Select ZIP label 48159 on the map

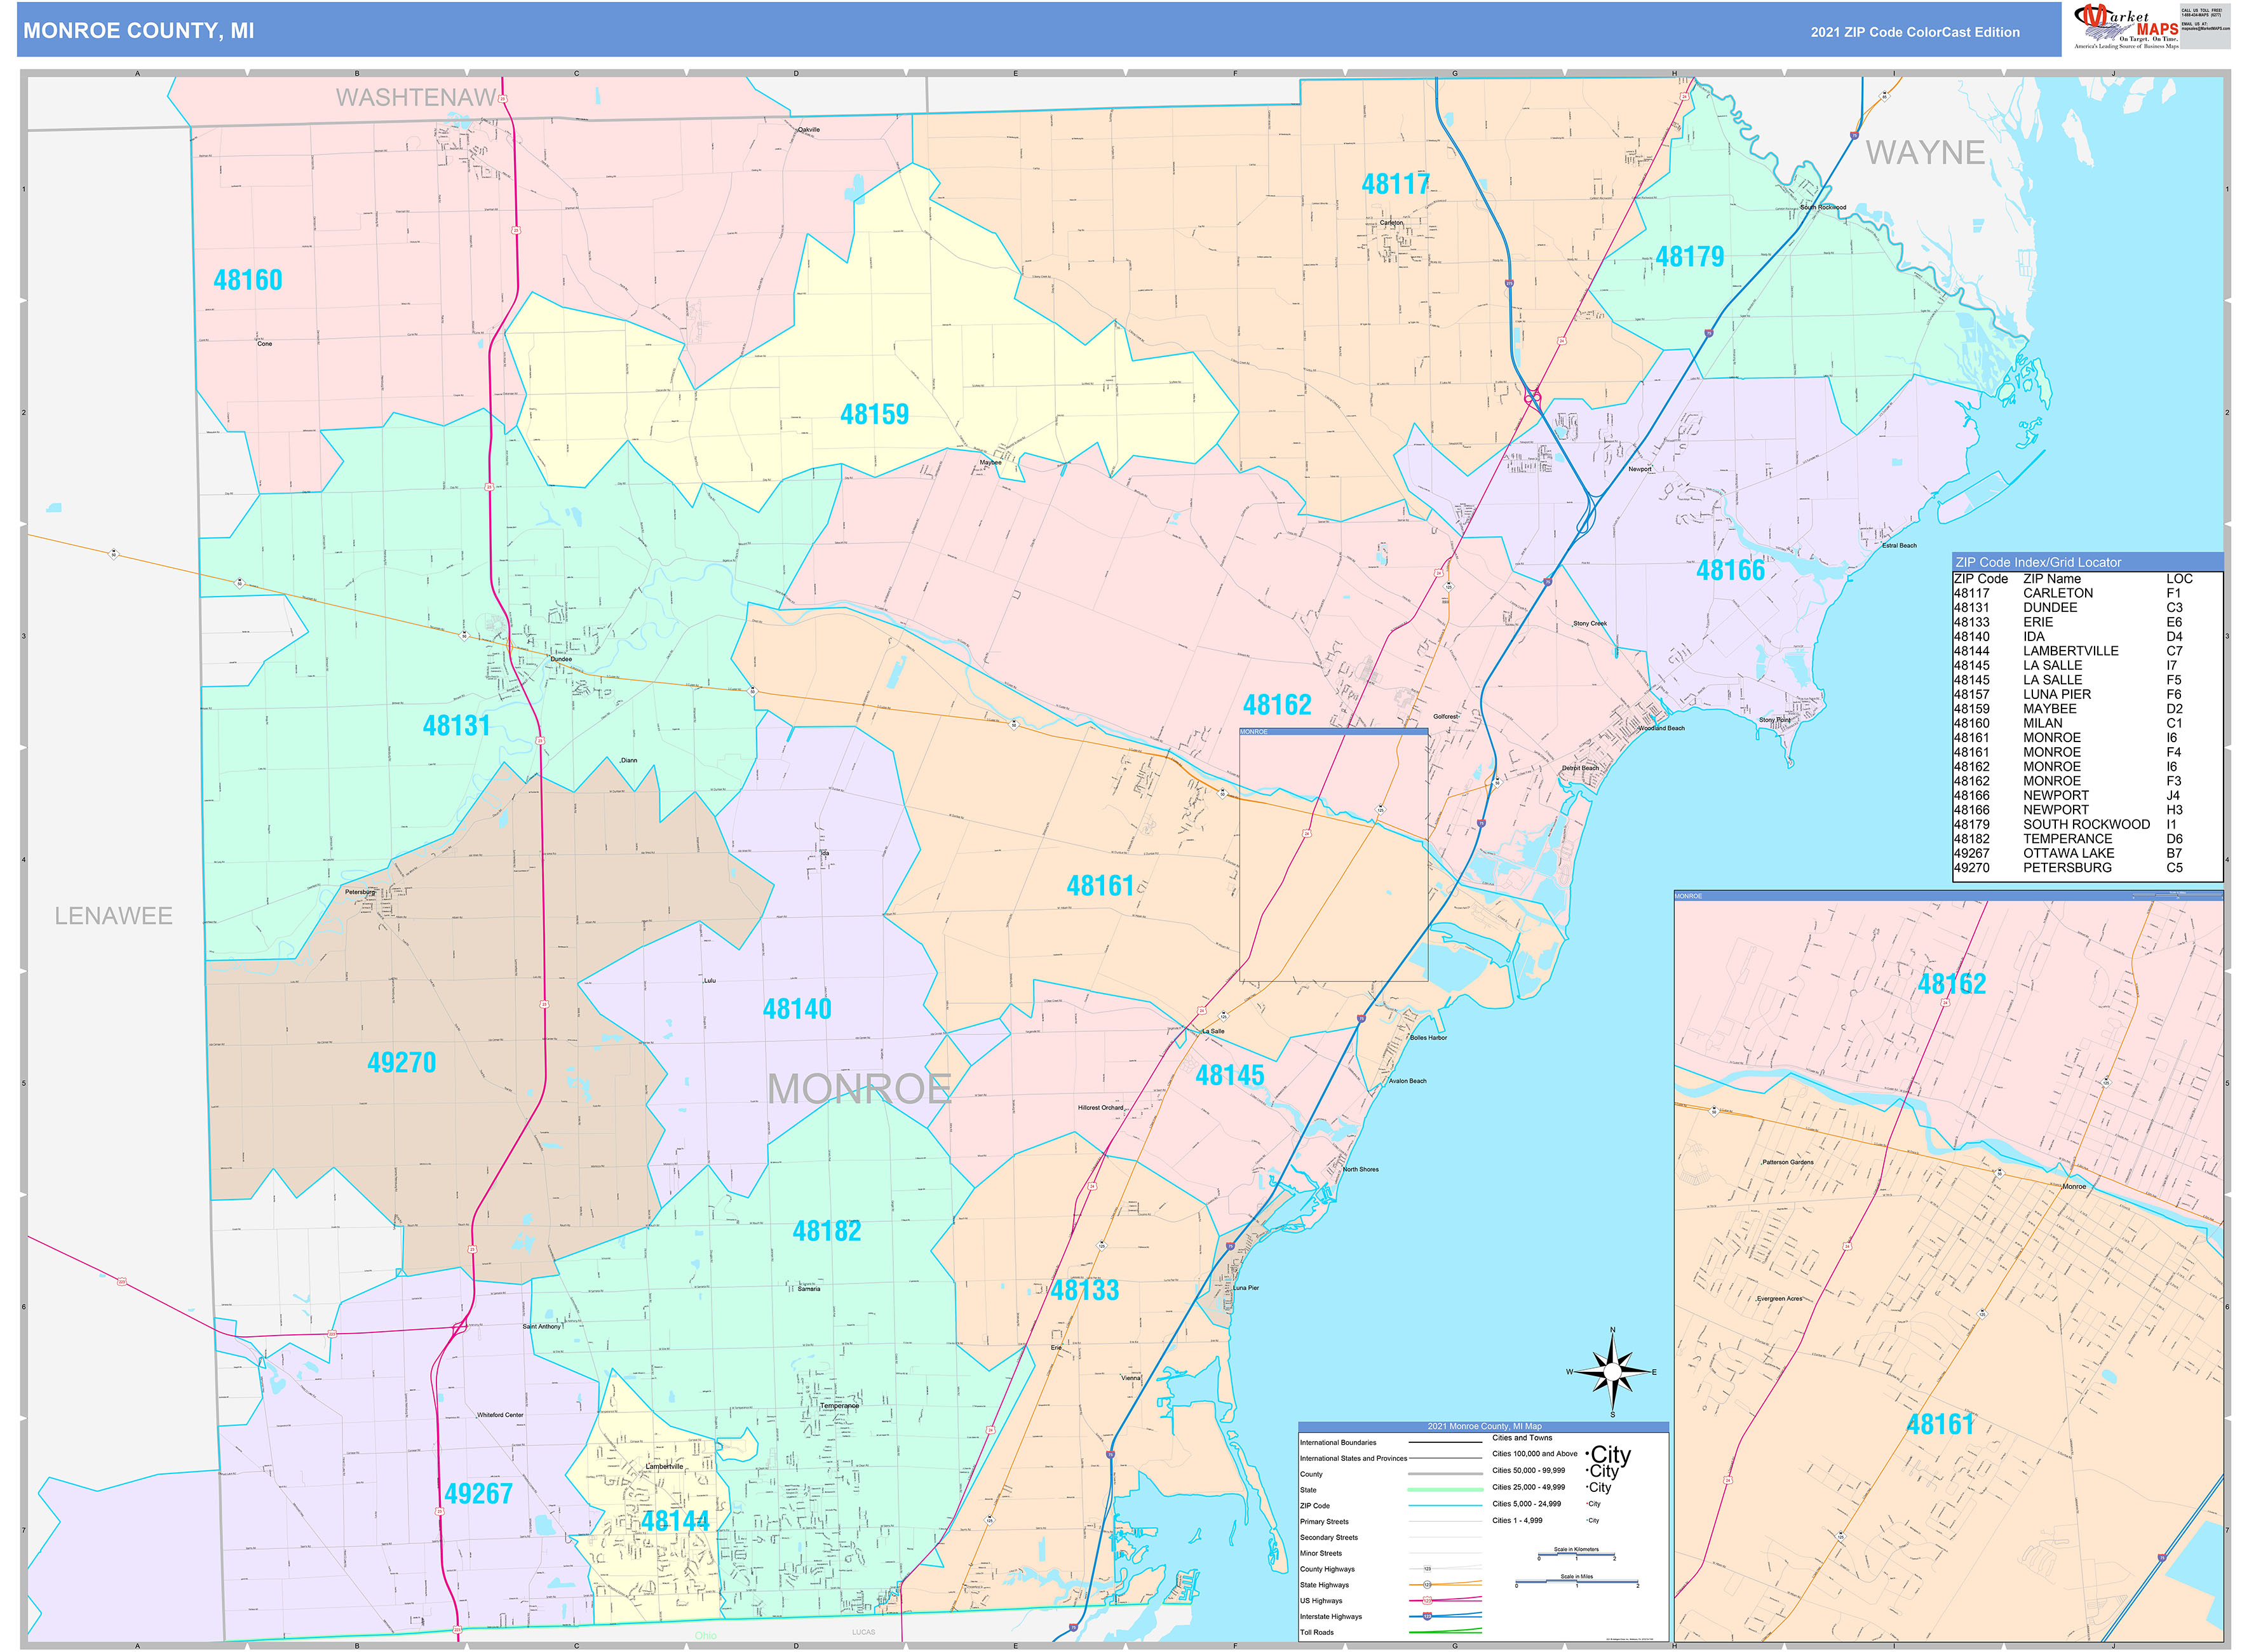point(874,414)
